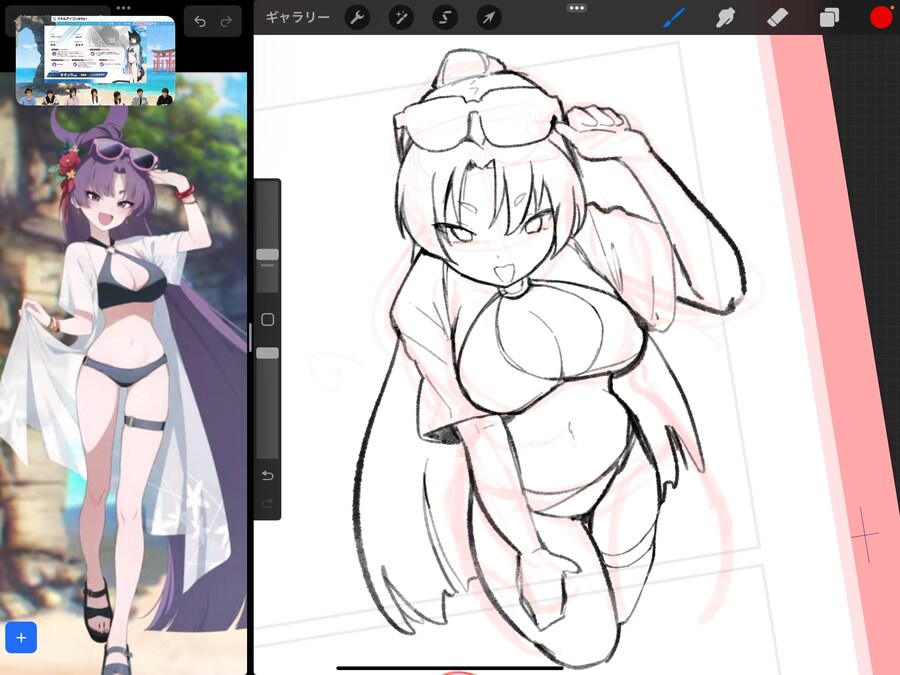Open the Adjustments magic wand menu
Viewport: 900px width, 675px height.
pyautogui.click(x=401, y=18)
